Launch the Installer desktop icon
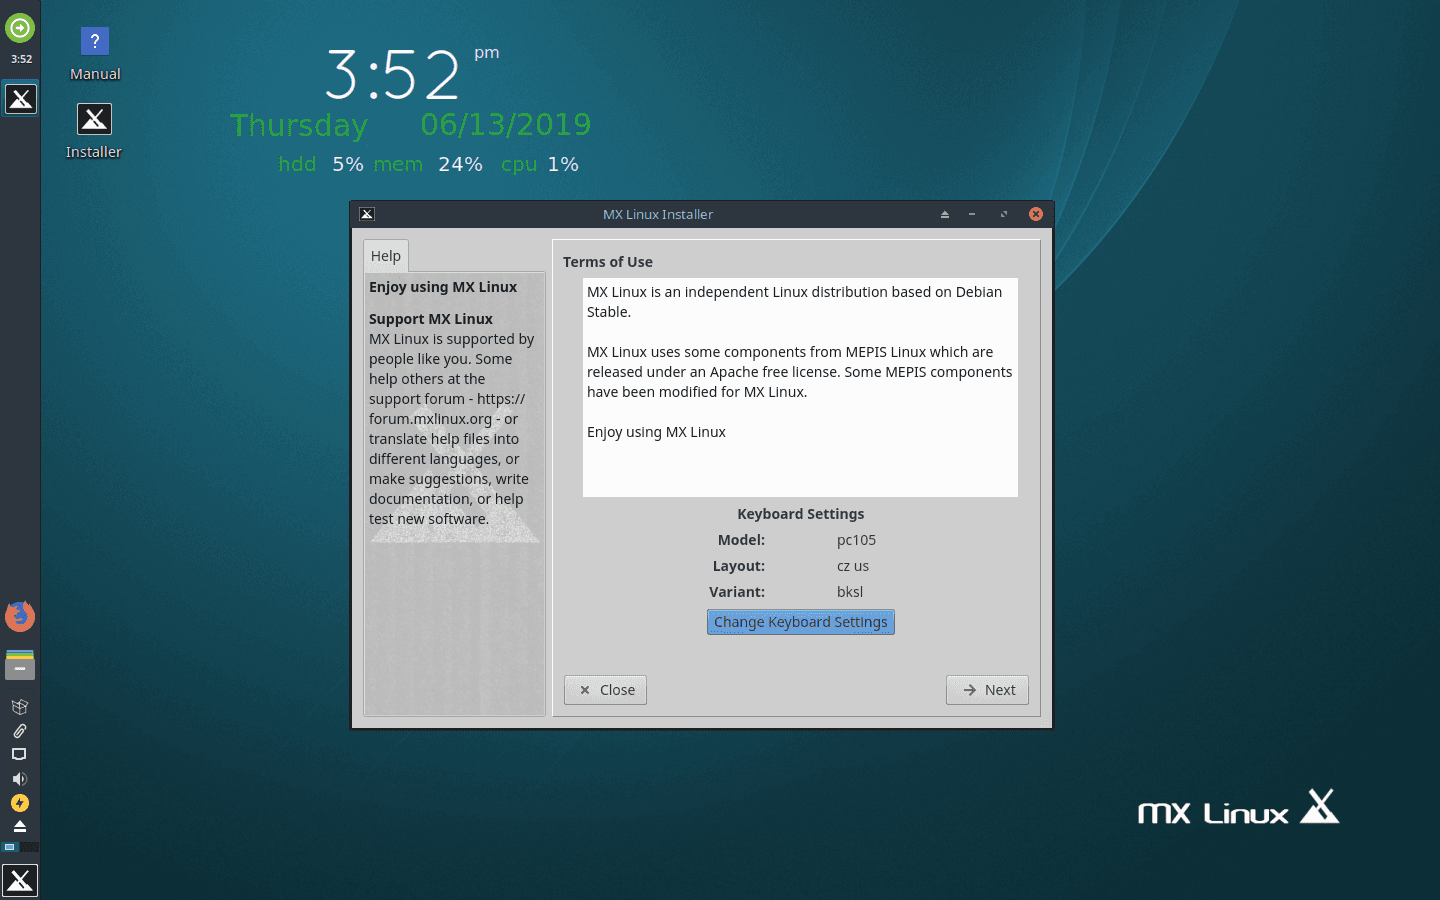 (94, 131)
